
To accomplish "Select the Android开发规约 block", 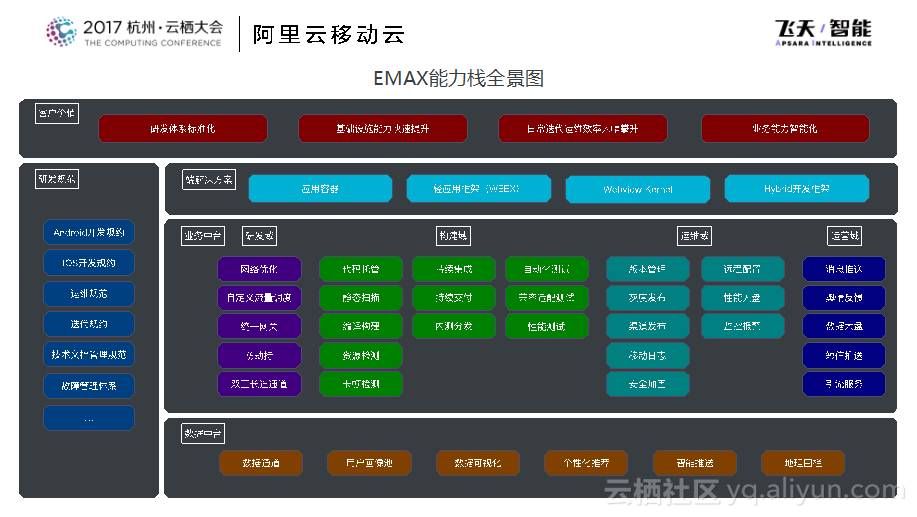I will (x=89, y=232).
